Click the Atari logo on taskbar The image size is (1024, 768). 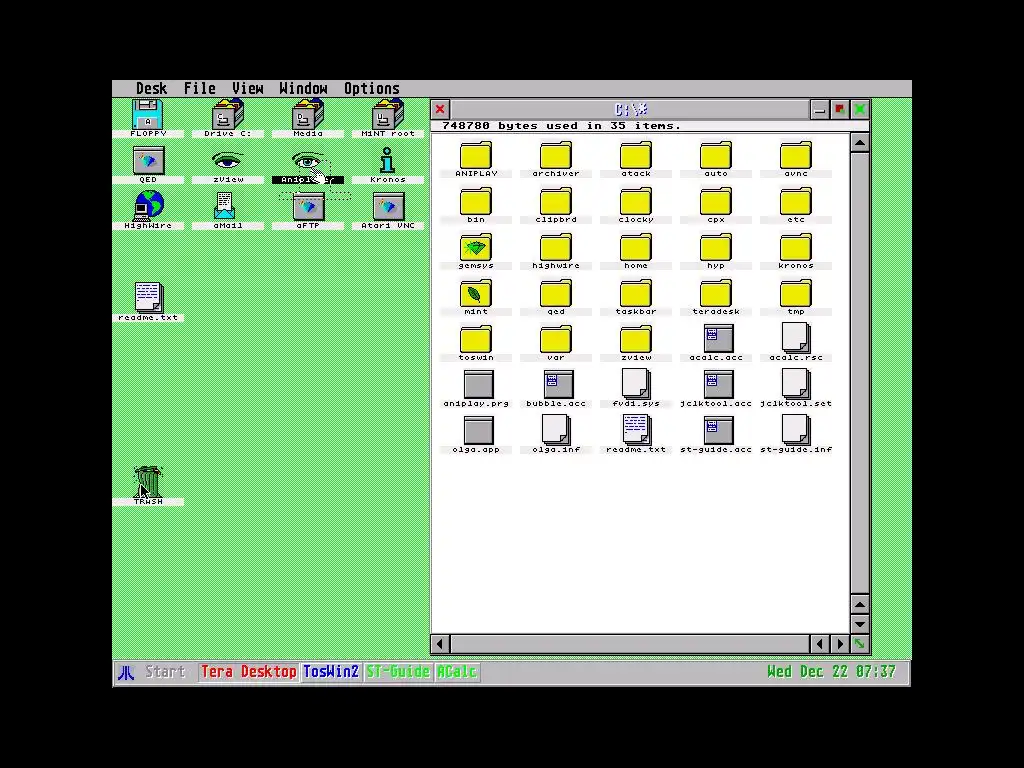pyautogui.click(x=127, y=673)
